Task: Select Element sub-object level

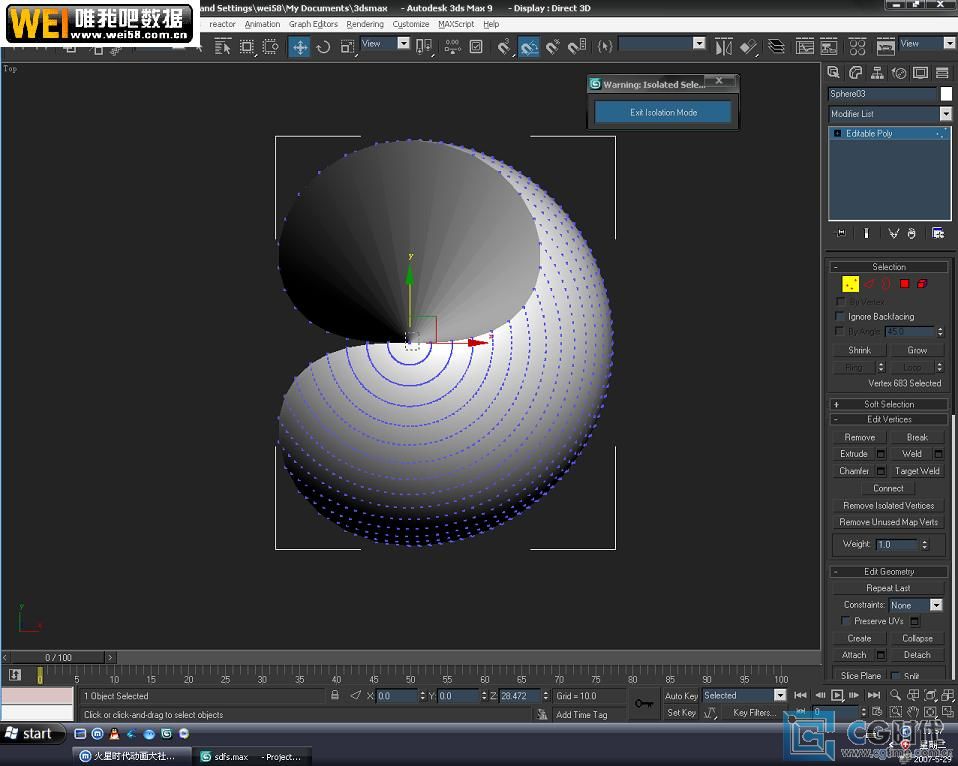Action: (x=922, y=283)
